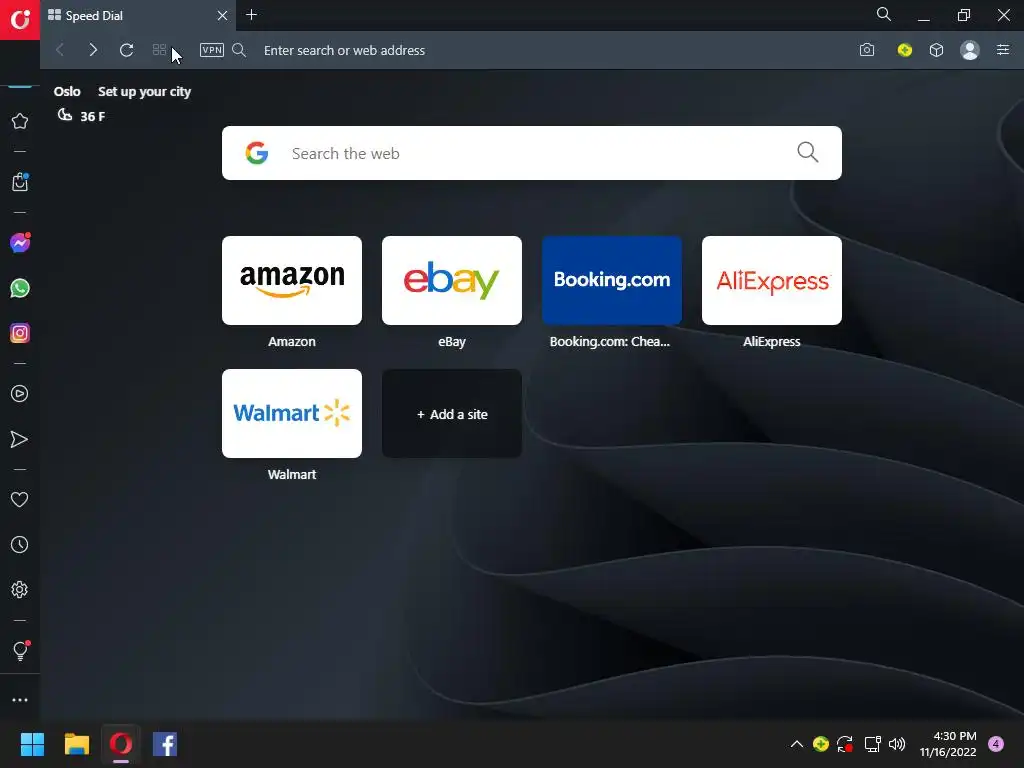This screenshot has height=768, width=1024.
Task: Click the address bar search magnifier
Action: pos(239,50)
